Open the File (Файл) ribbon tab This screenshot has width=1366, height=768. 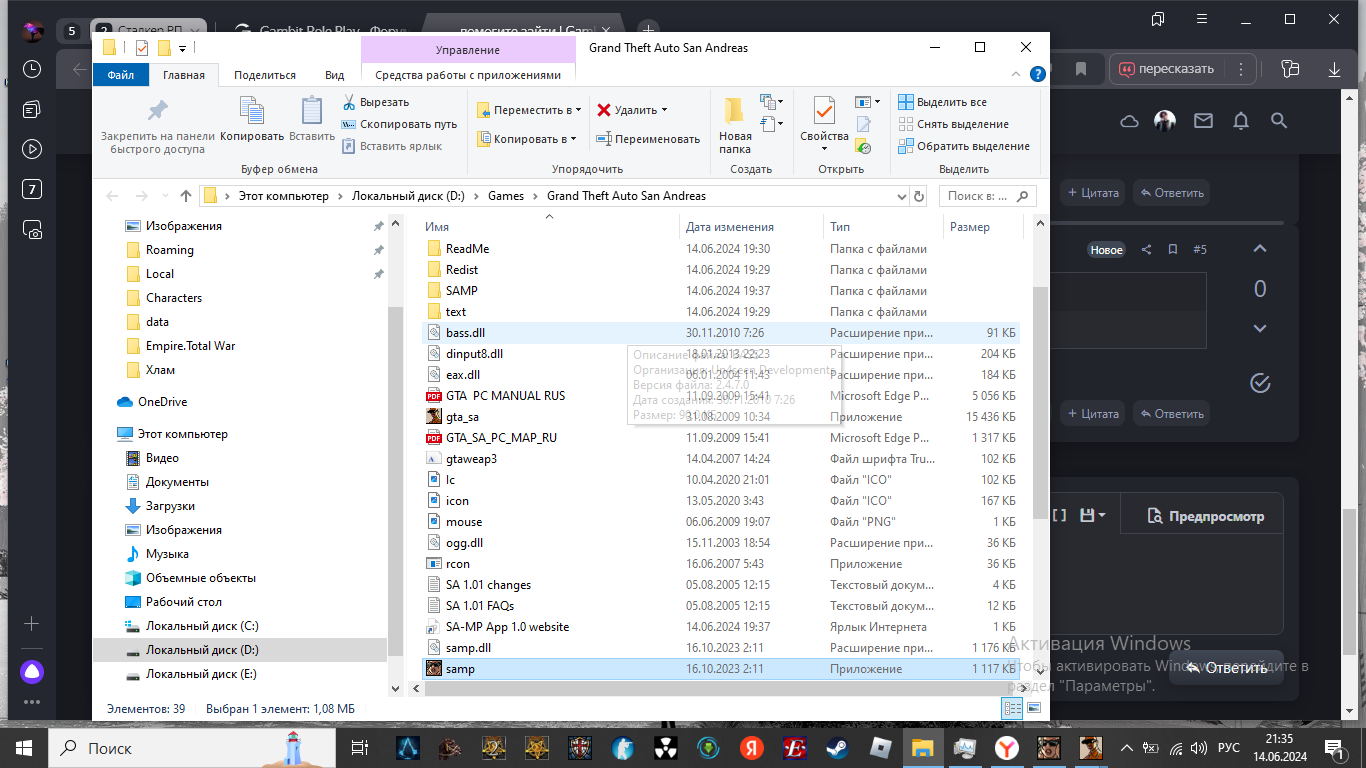pyautogui.click(x=120, y=75)
